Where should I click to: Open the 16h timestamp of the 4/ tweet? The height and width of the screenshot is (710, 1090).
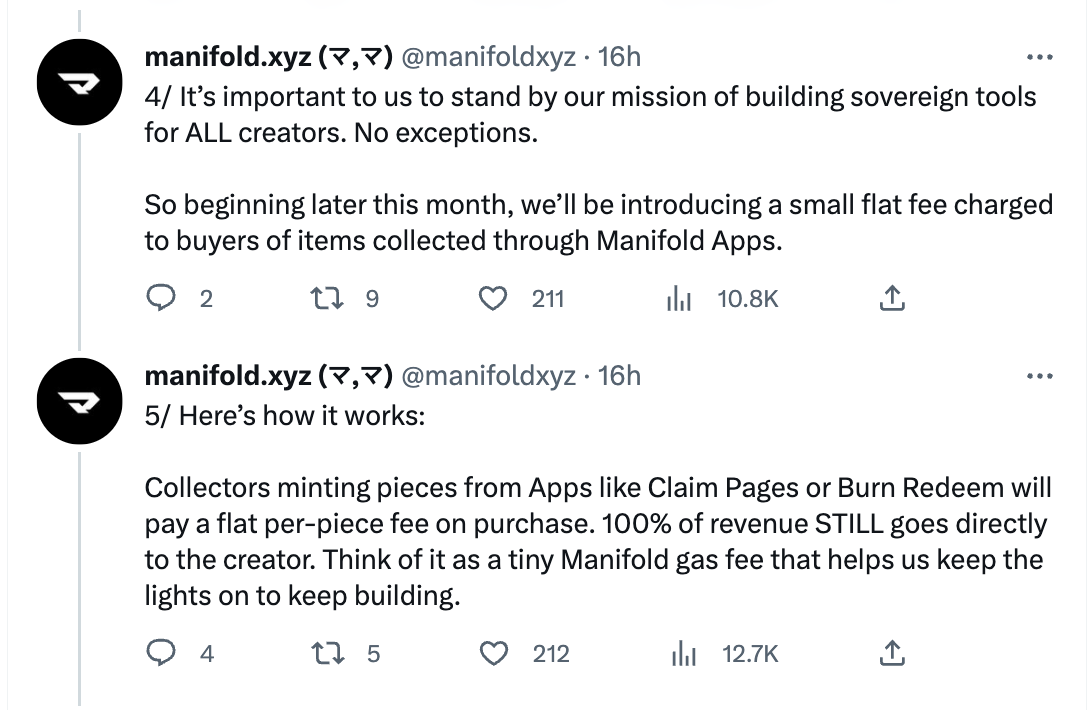coord(619,57)
